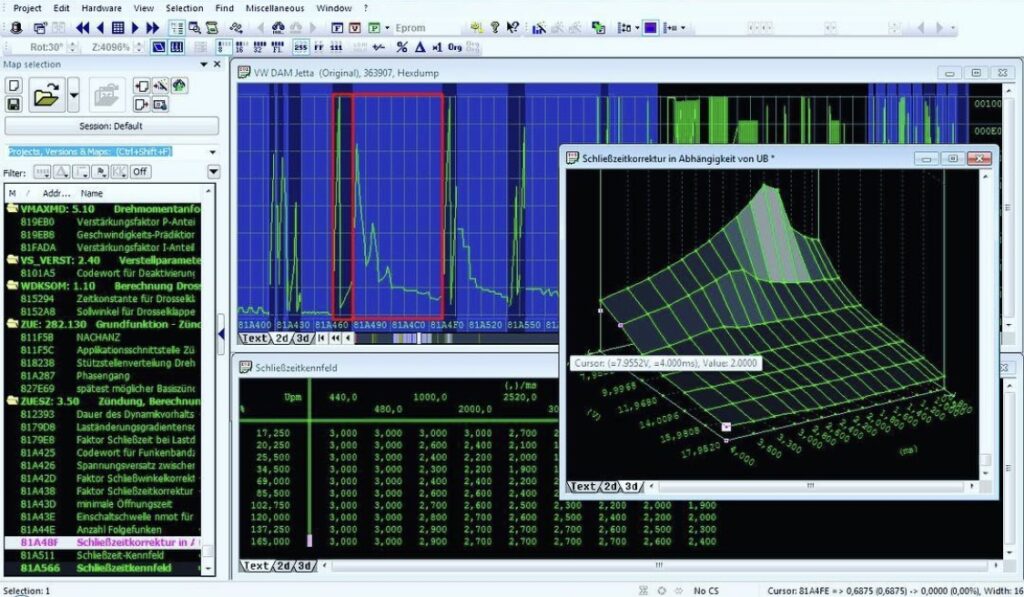1024x597 pixels.
Task: Open the Hardware menu
Action: pos(101,8)
